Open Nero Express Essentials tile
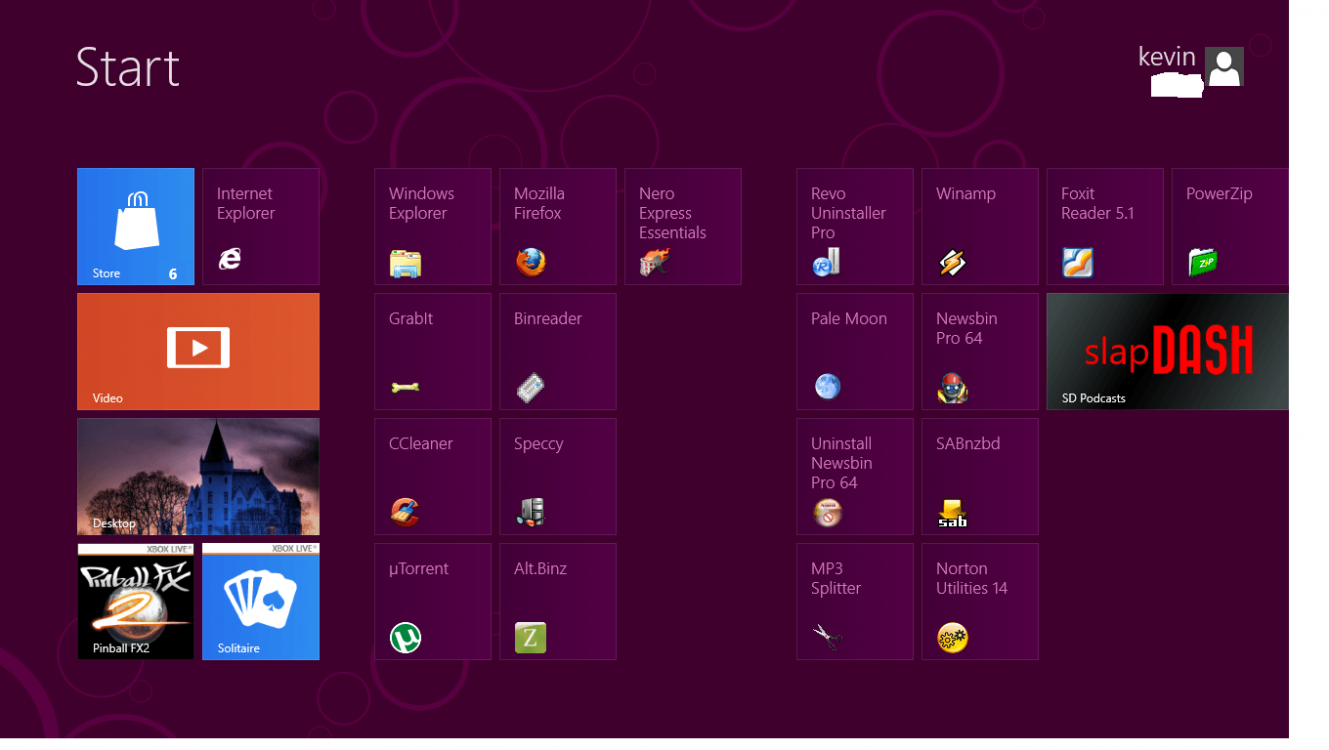1329x750 pixels. (x=682, y=226)
